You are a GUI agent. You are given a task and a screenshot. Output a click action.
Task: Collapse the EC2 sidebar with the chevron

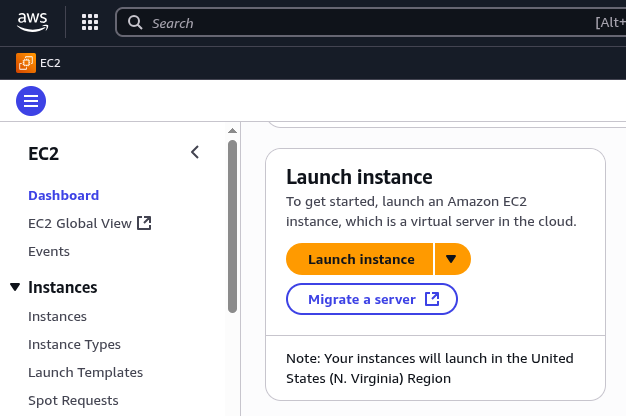tap(195, 152)
